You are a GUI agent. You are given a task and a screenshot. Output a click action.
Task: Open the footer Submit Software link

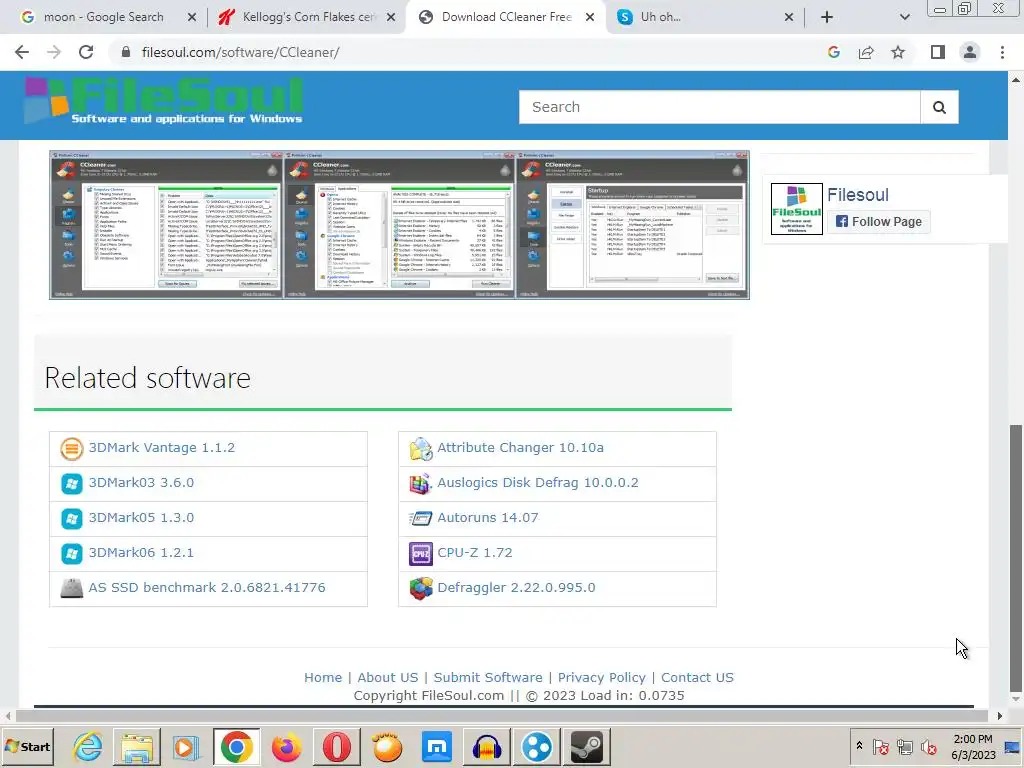click(x=488, y=678)
